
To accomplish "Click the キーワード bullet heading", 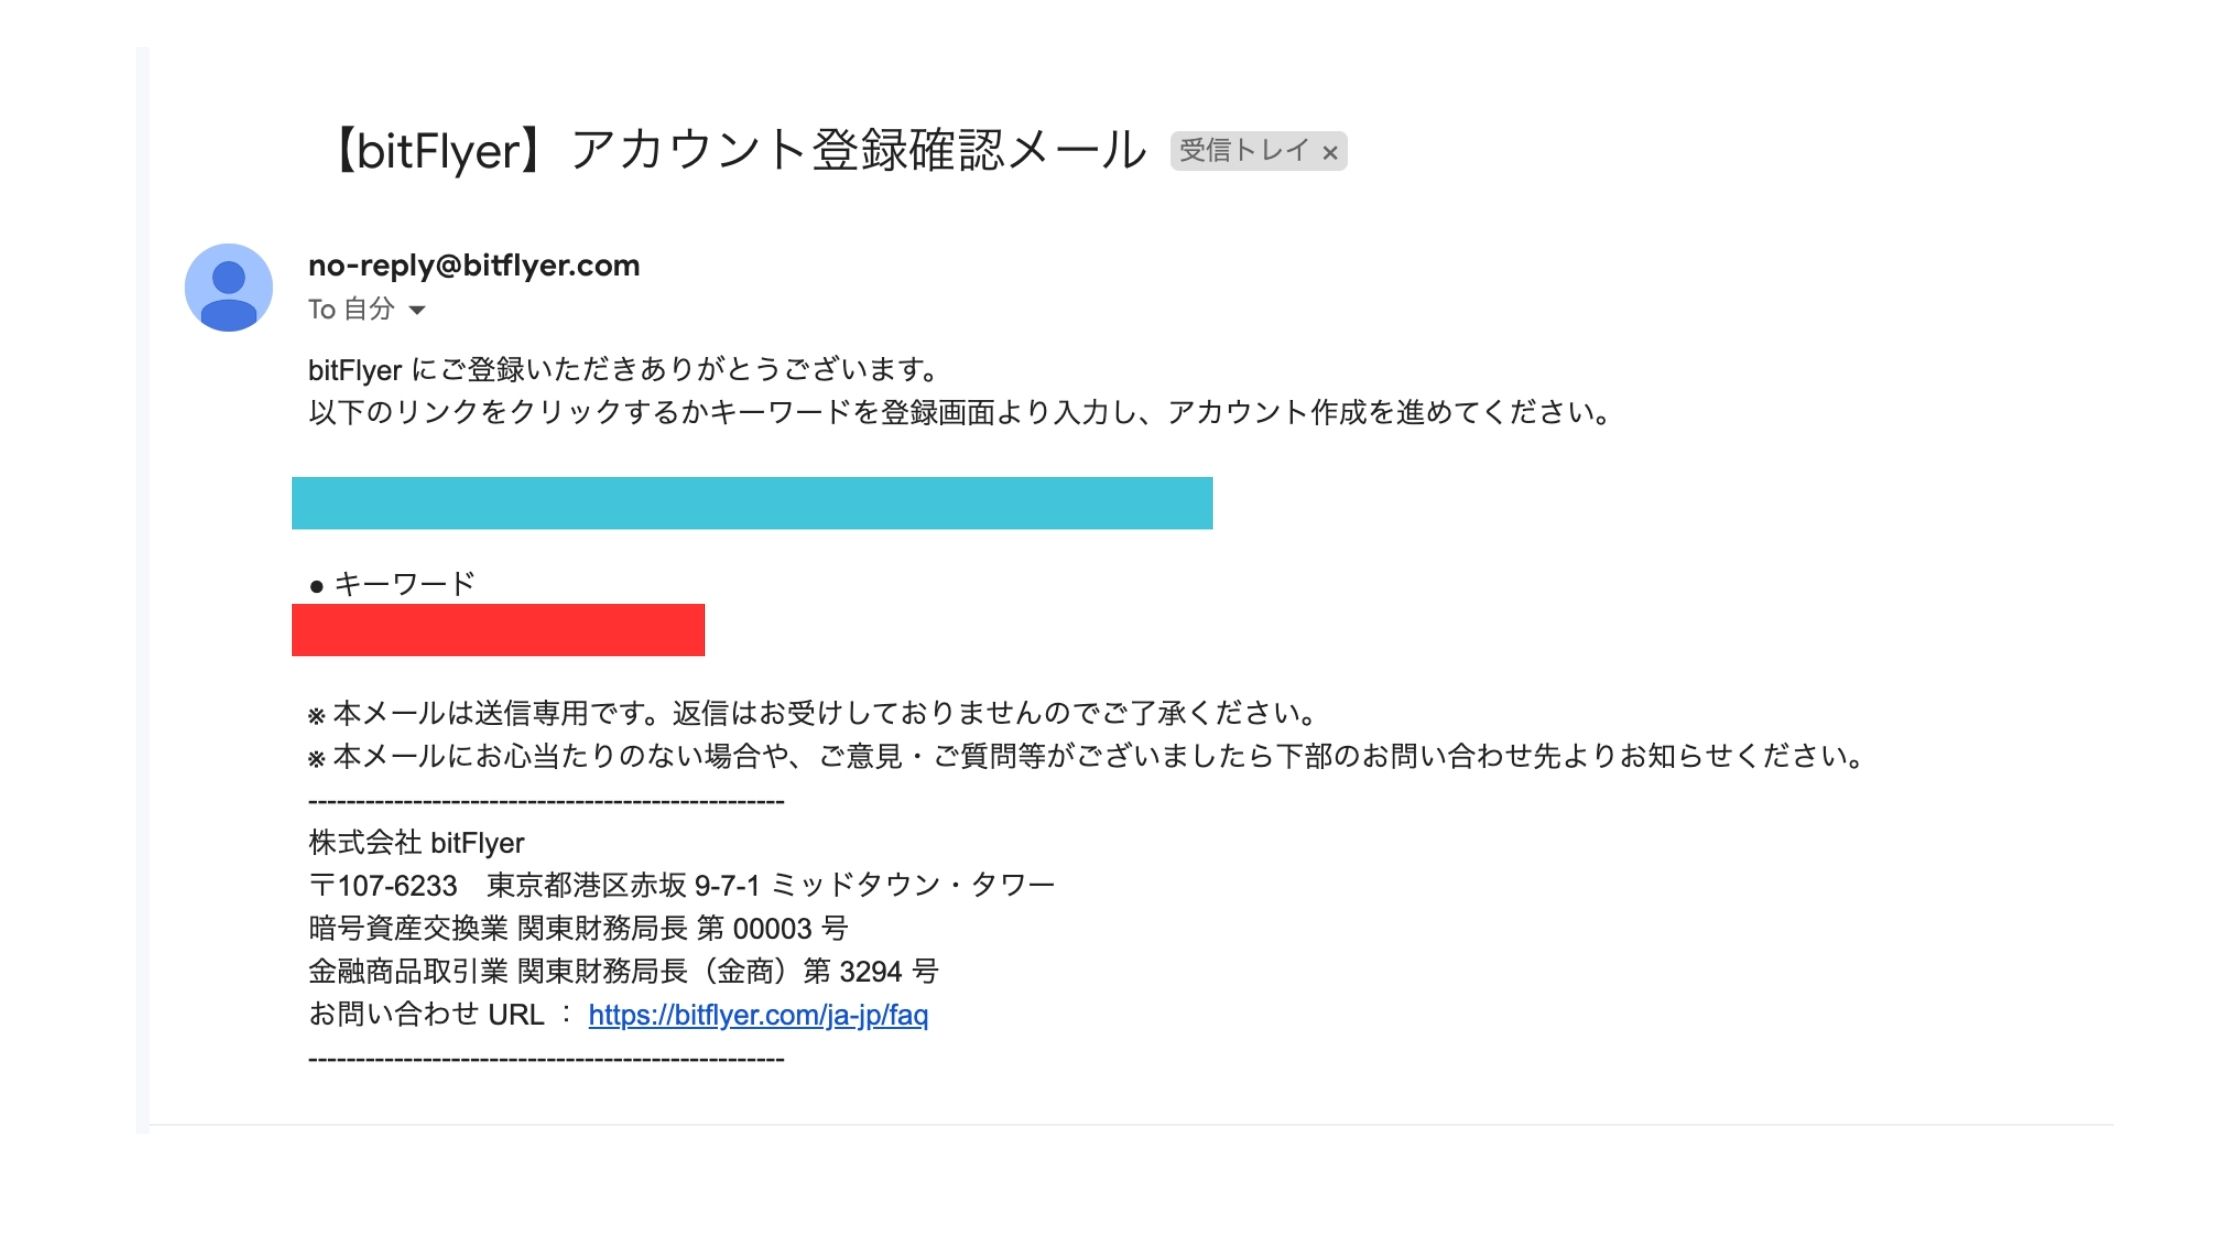I will [x=393, y=584].
